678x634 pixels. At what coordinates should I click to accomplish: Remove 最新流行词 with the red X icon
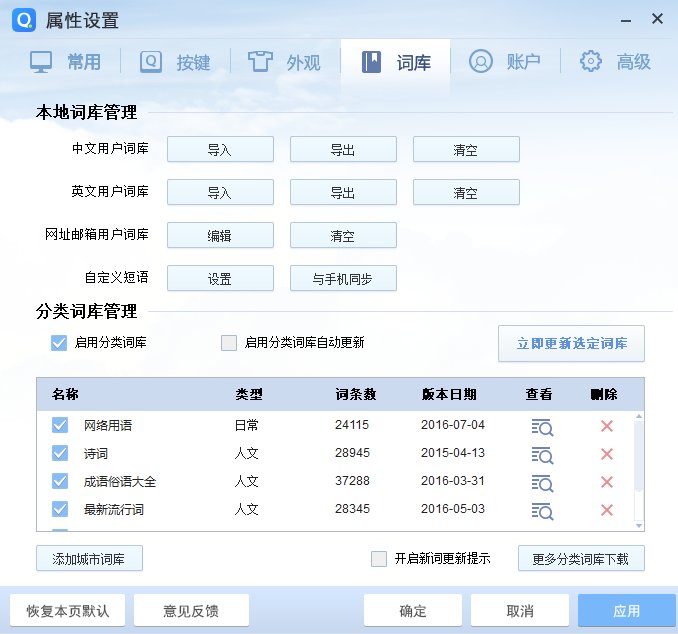(x=606, y=510)
